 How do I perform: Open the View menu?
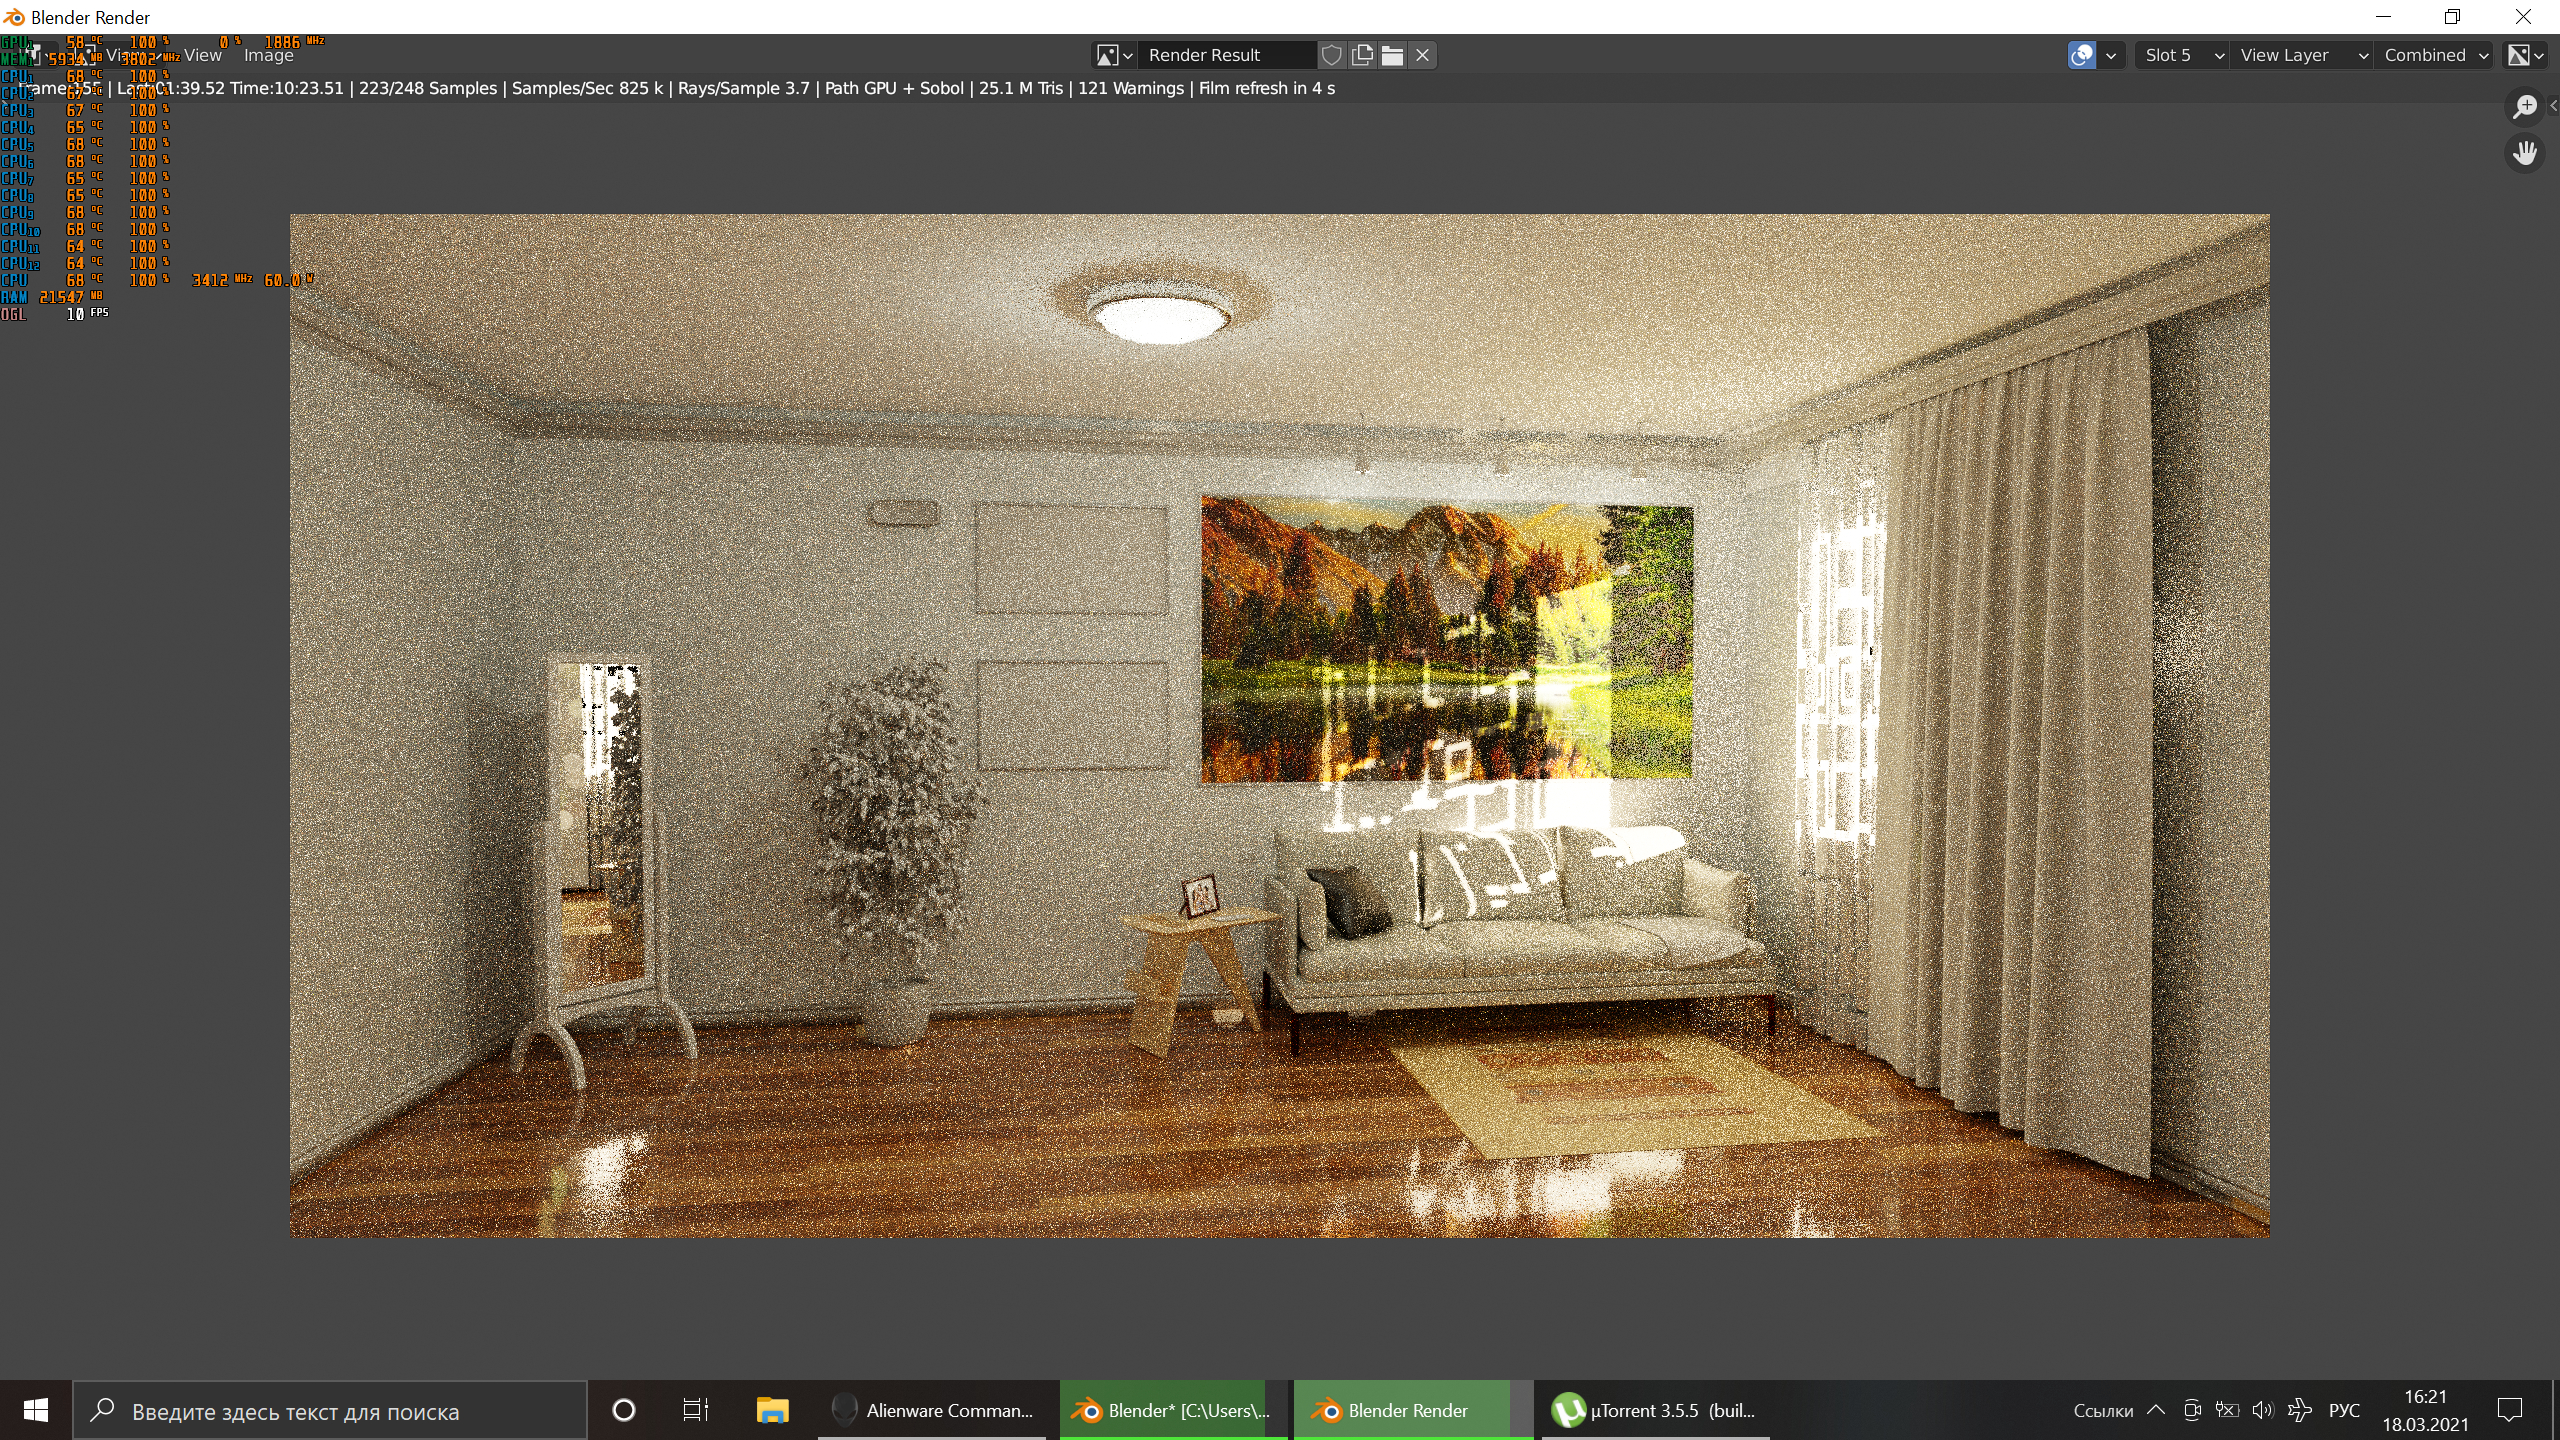(x=202, y=55)
